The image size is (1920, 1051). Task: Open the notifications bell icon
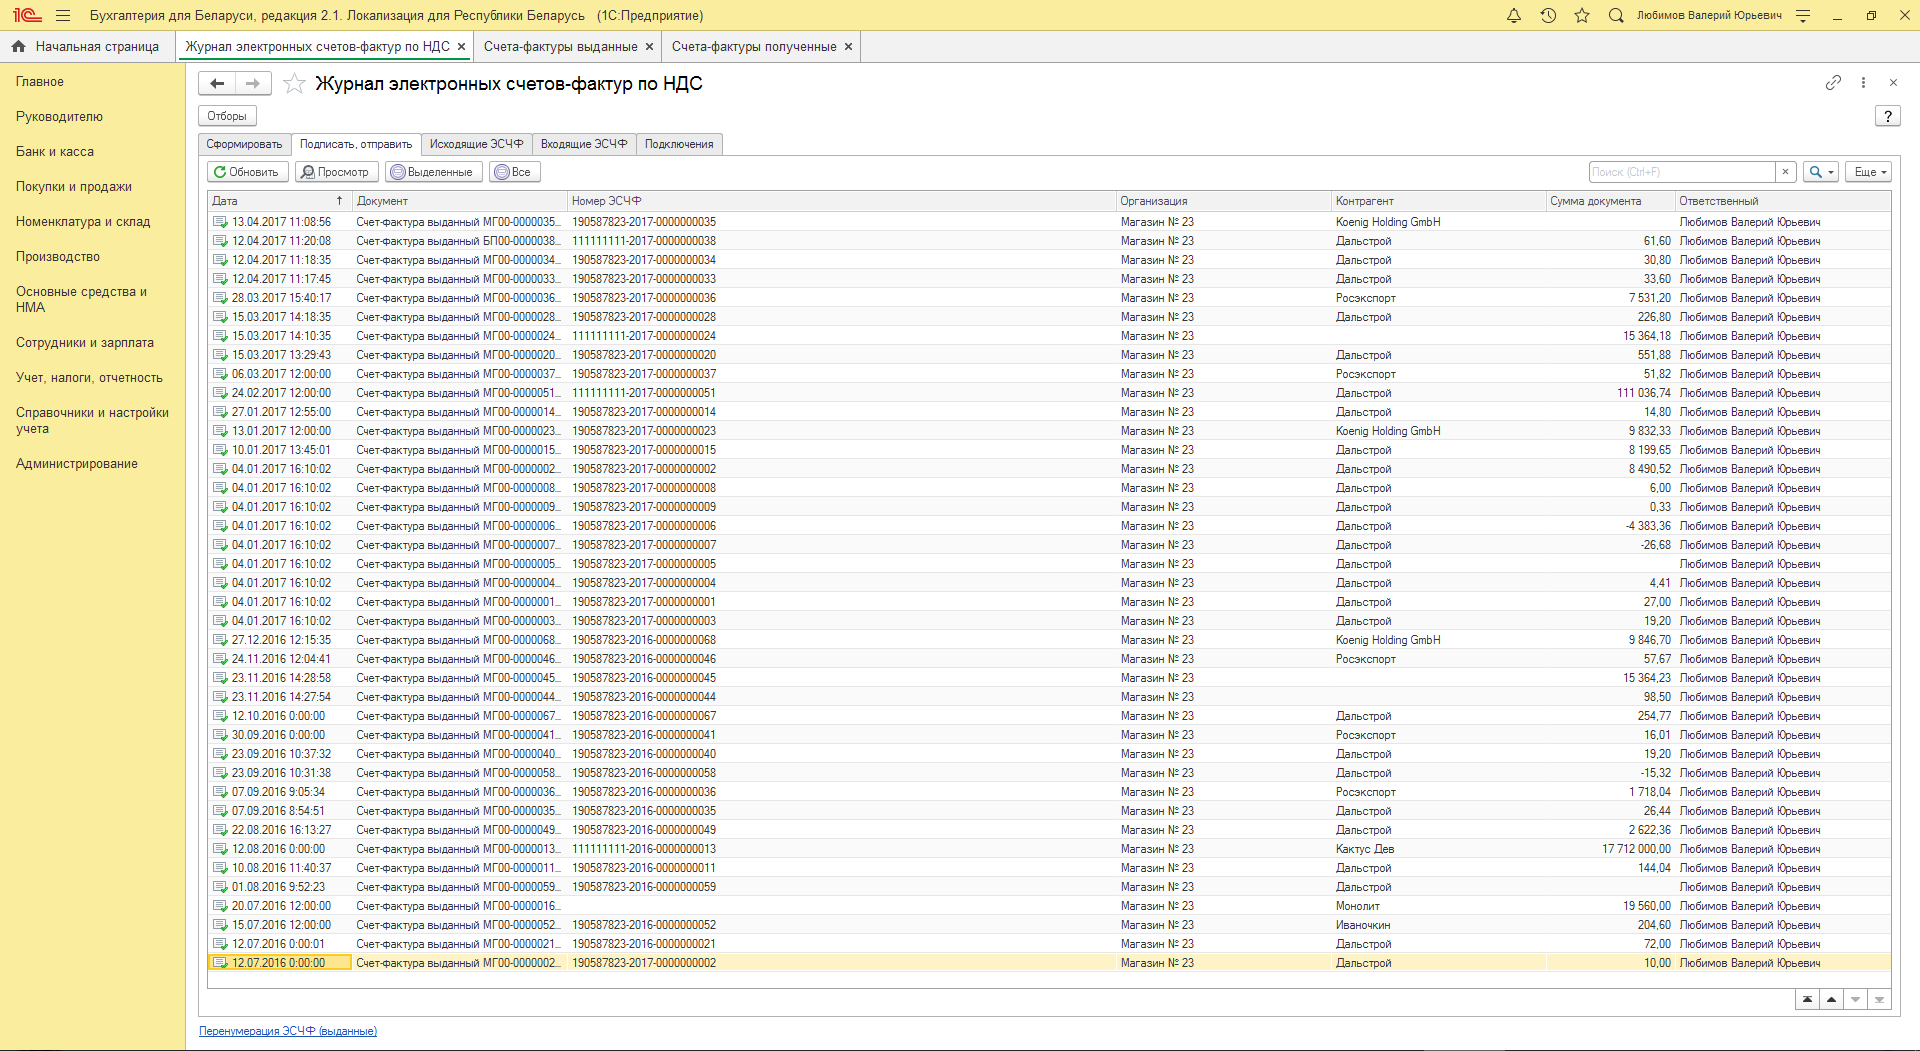(x=1514, y=16)
